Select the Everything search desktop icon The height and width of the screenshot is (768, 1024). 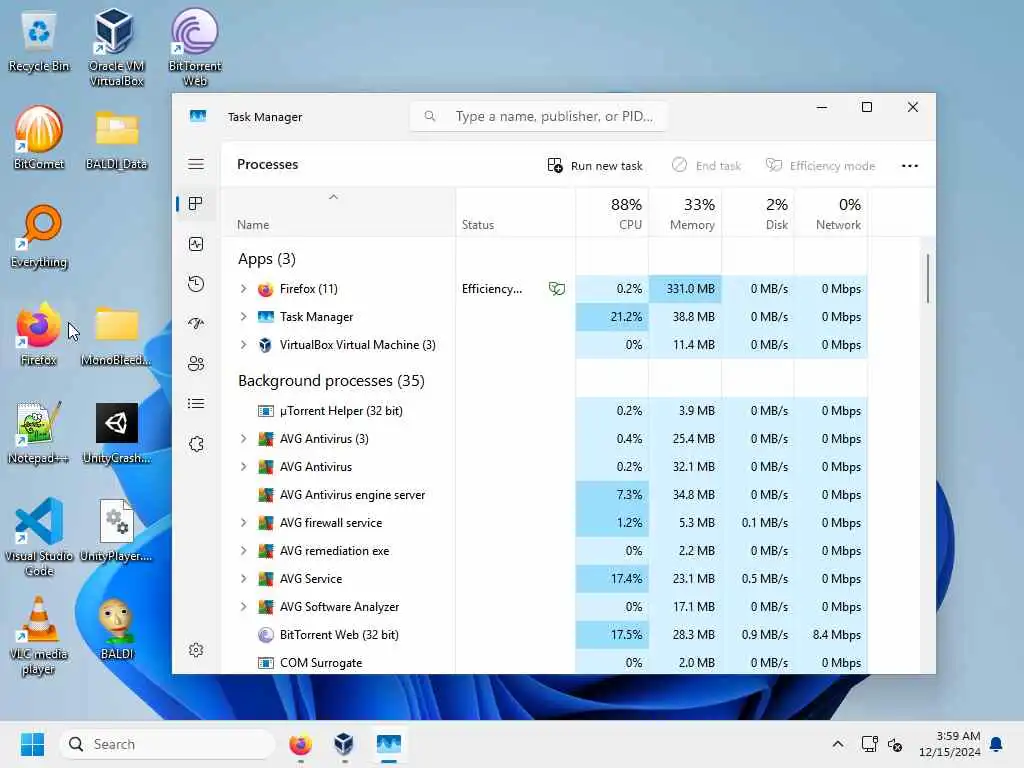(39, 236)
